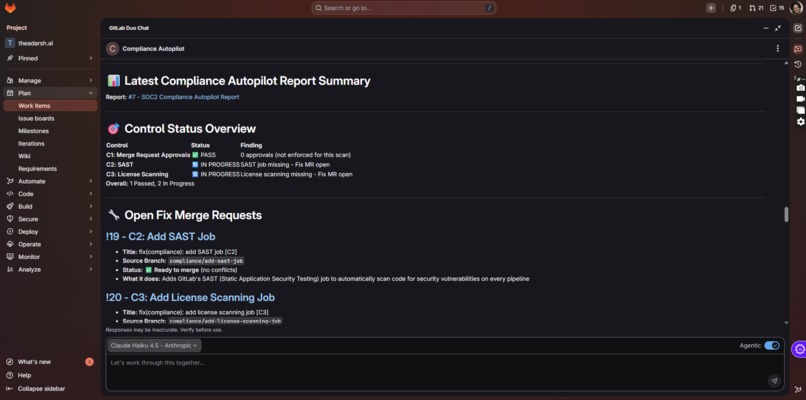Open to-do list counter showing 15
The height and width of the screenshot is (400, 806).
click(x=777, y=8)
